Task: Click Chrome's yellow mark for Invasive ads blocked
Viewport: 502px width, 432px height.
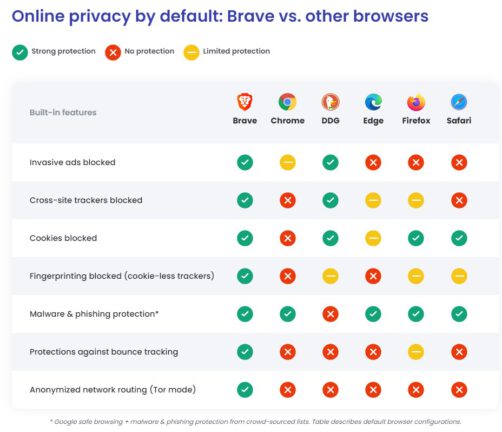Action: click(287, 162)
